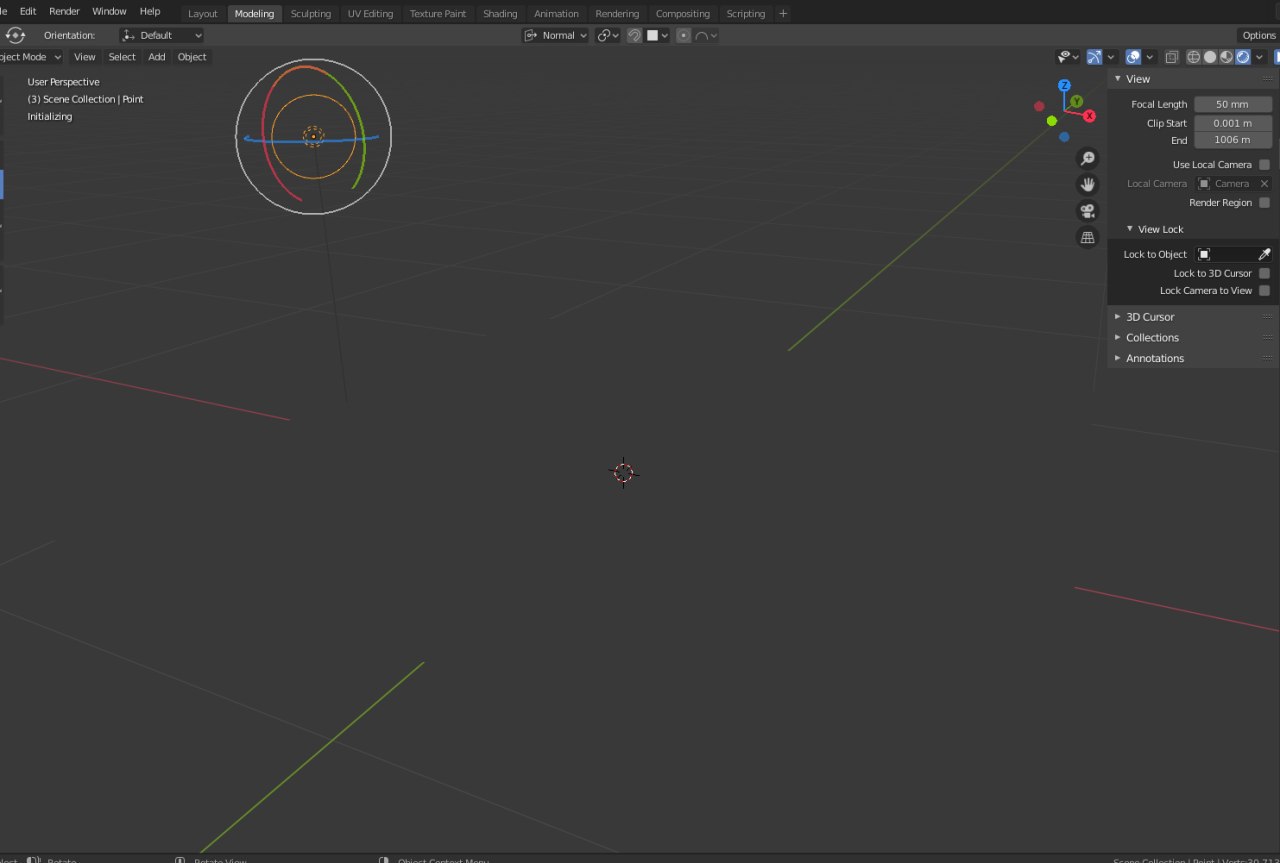Open the overlays options dropdown arrow
This screenshot has width=1280, height=863.
tap(1150, 57)
